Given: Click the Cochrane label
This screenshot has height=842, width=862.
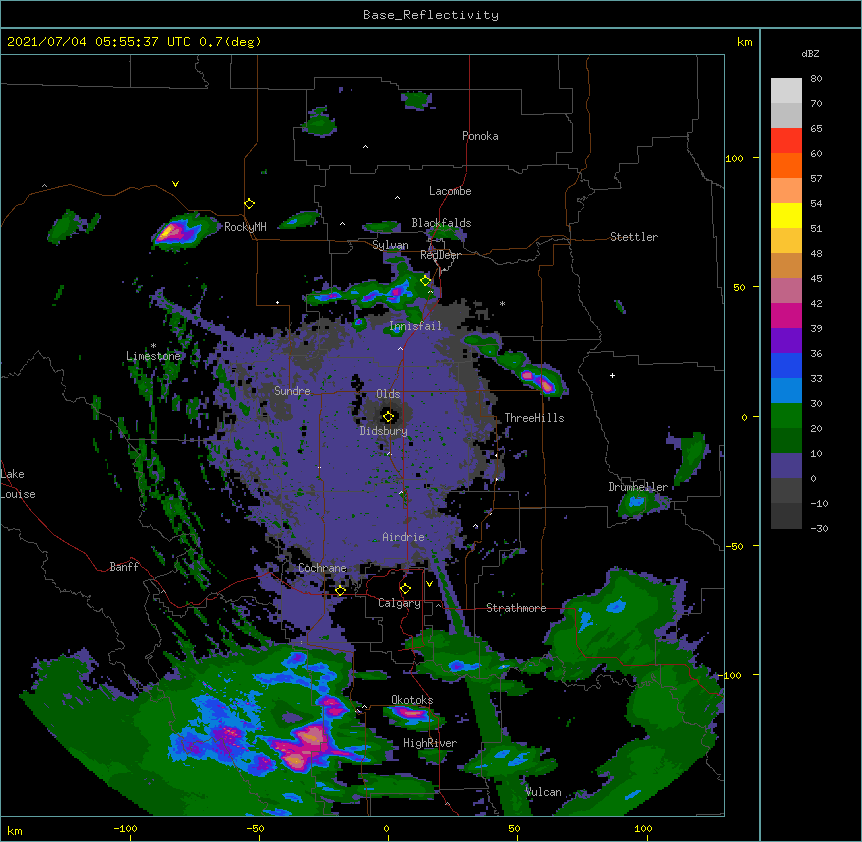Looking at the screenshot, I should [x=322, y=568].
